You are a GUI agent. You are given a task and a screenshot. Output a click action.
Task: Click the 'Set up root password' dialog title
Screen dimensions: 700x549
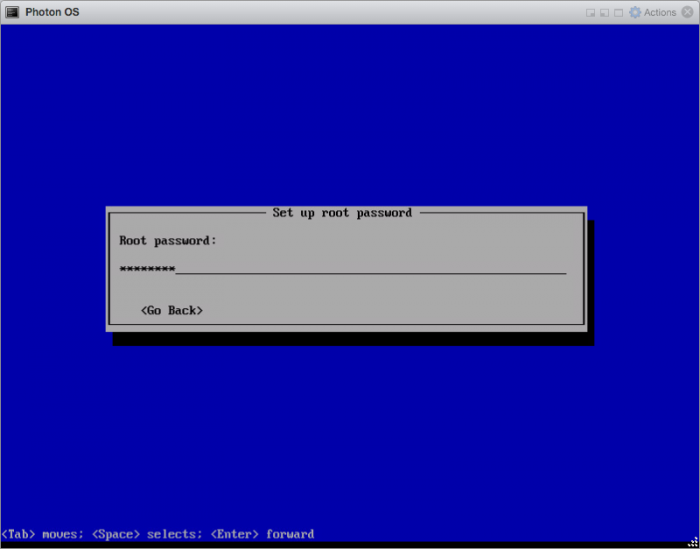[342, 213]
